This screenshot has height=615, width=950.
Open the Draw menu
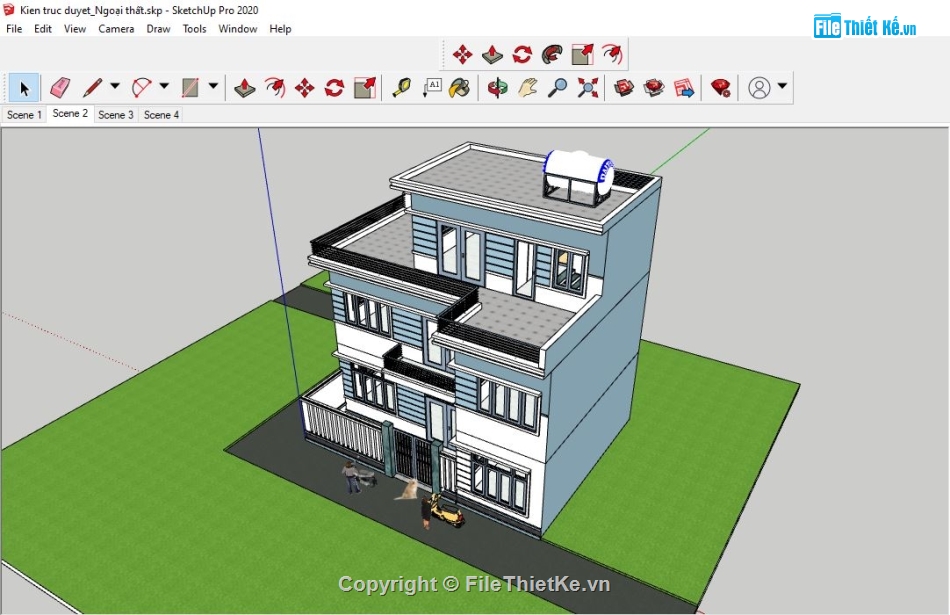(x=158, y=28)
